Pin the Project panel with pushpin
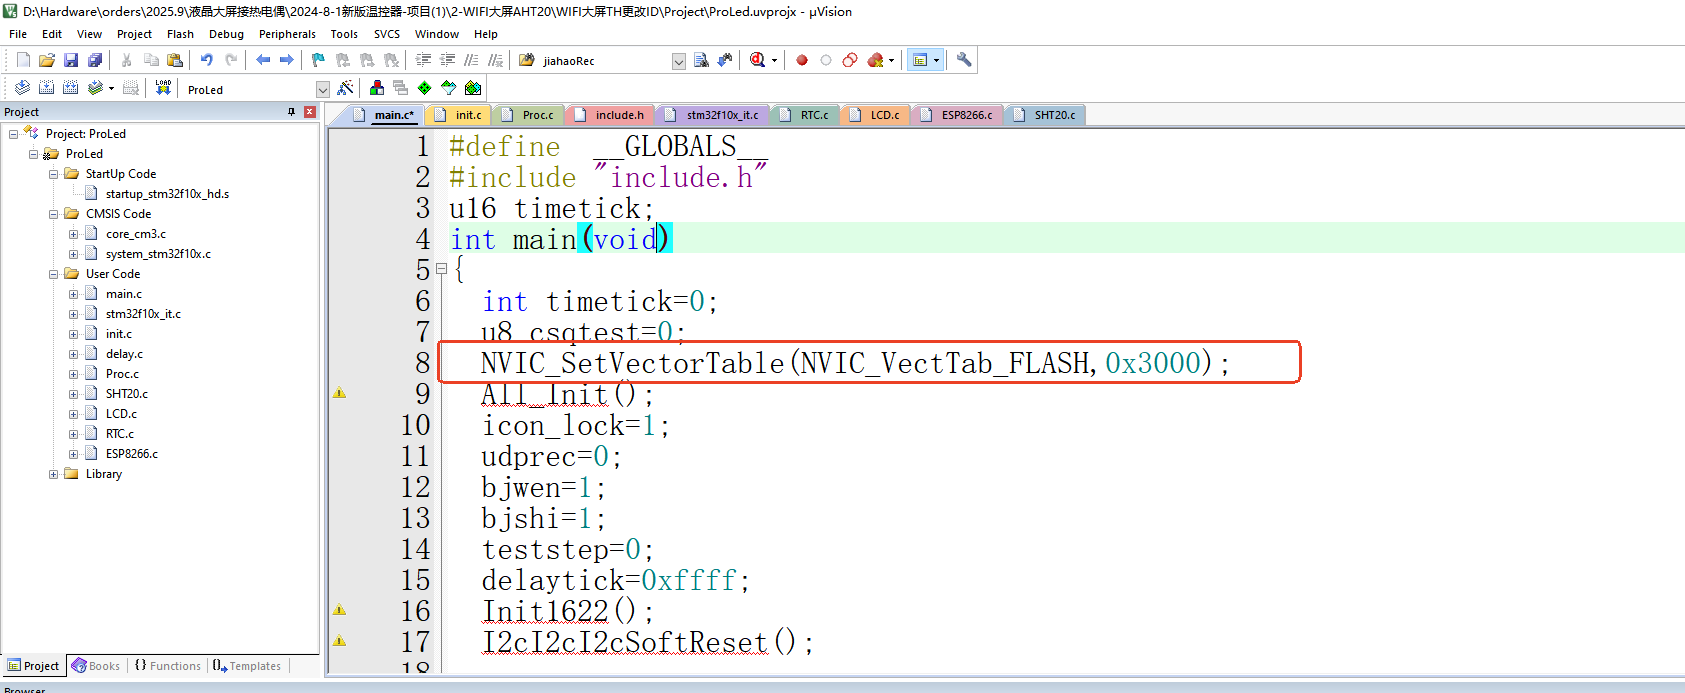Image resolution: width=1685 pixels, height=693 pixels. tap(291, 112)
